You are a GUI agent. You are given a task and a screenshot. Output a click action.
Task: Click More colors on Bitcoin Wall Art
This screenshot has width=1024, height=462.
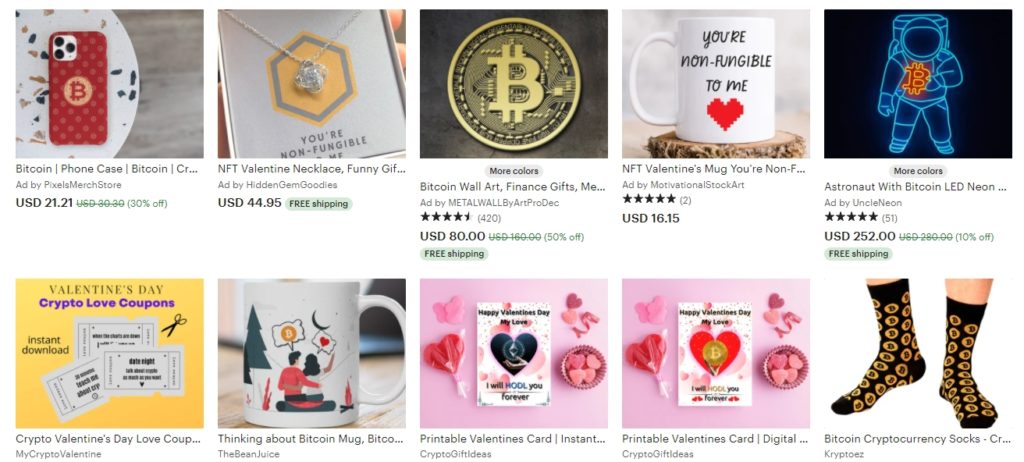(x=514, y=171)
